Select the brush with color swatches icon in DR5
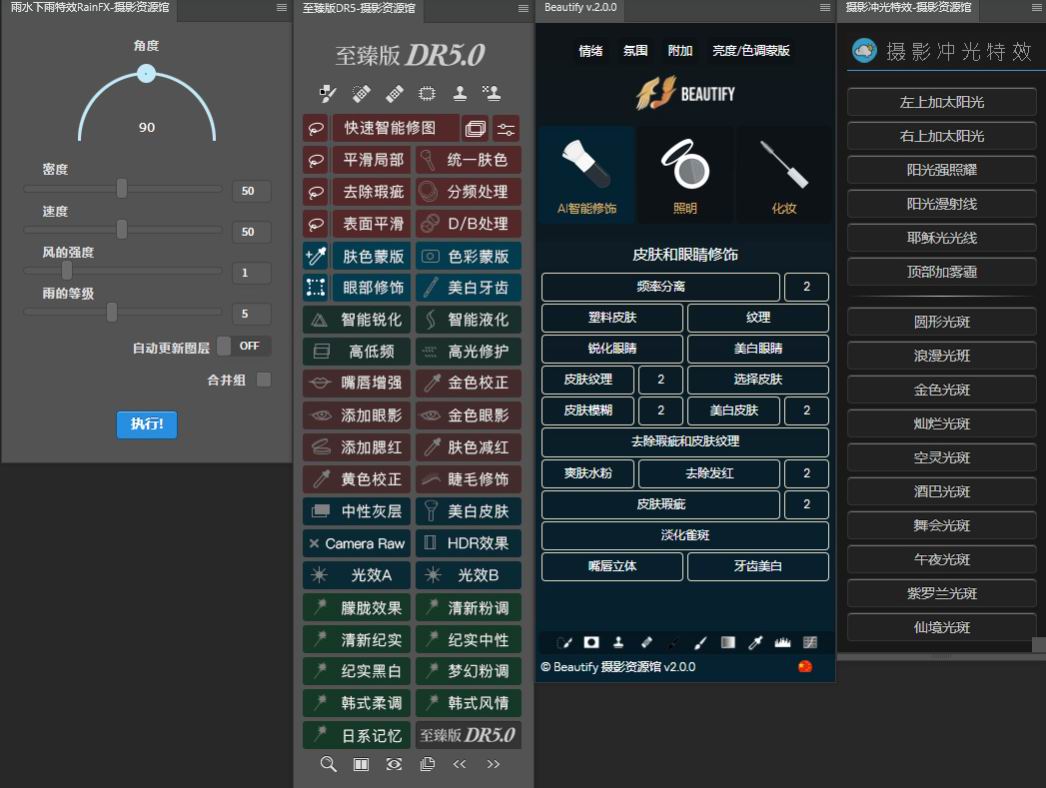1046x788 pixels. tap(328, 93)
